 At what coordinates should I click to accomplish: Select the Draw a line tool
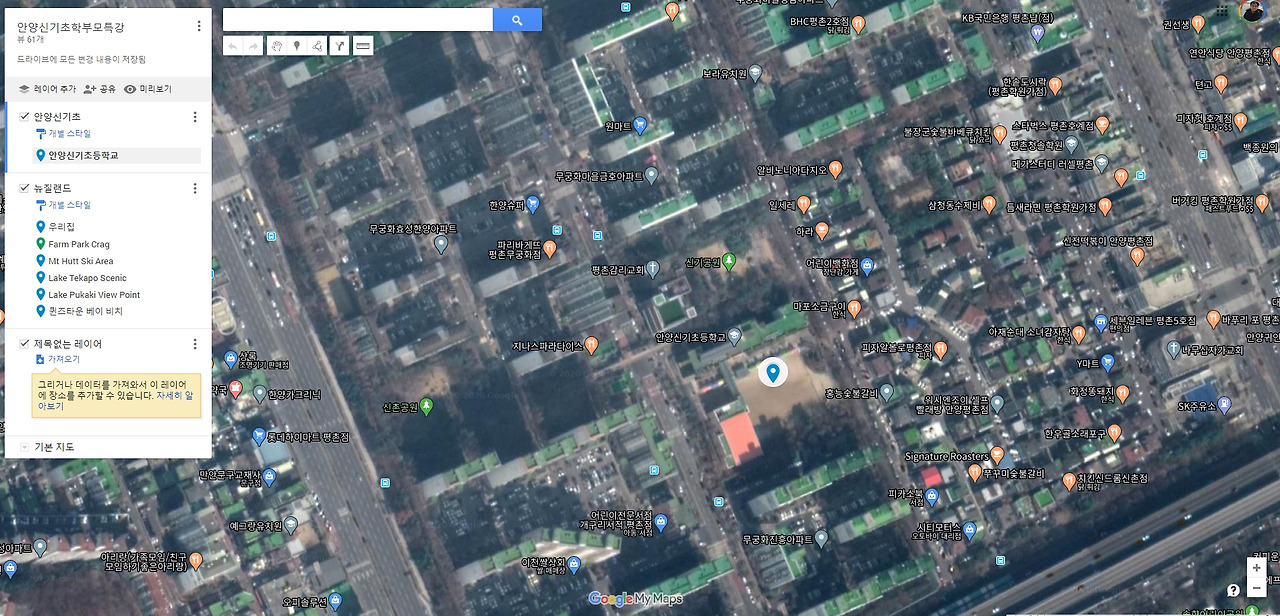316,45
